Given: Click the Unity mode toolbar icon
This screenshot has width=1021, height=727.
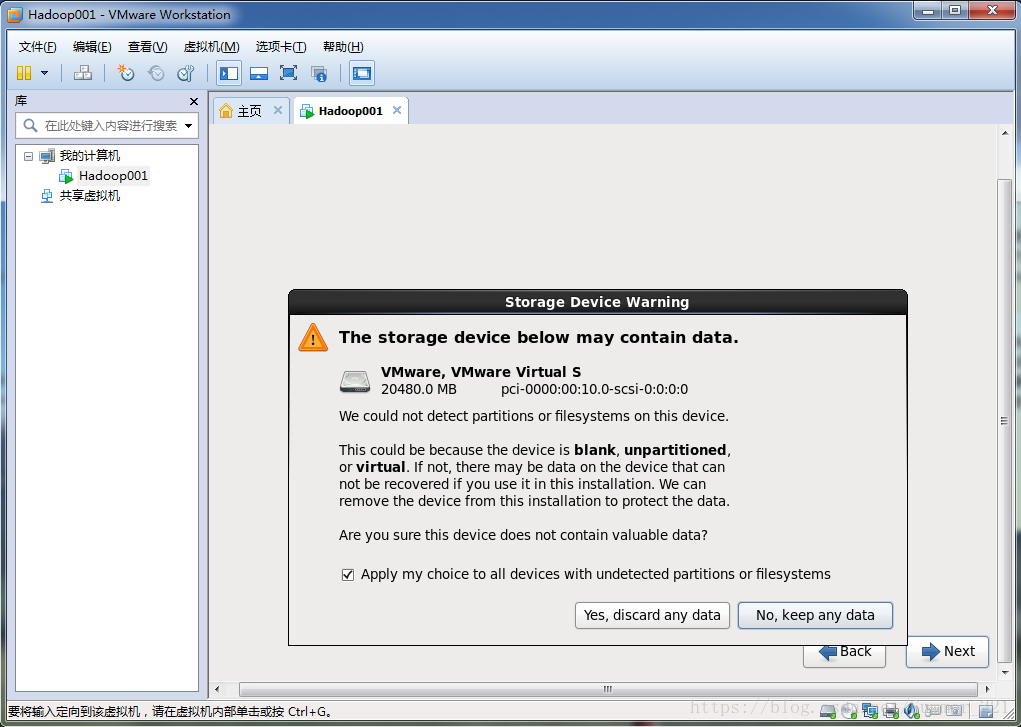Looking at the screenshot, I should pos(319,73).
